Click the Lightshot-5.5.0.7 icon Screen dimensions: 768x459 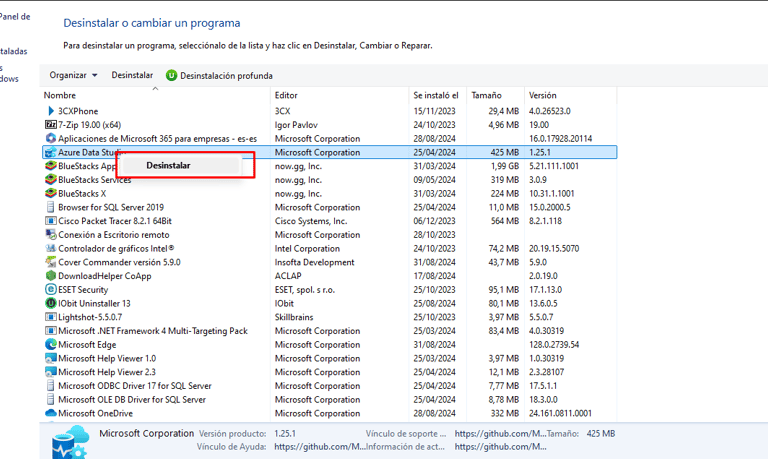pyautogui.click(x=50, y=317)
